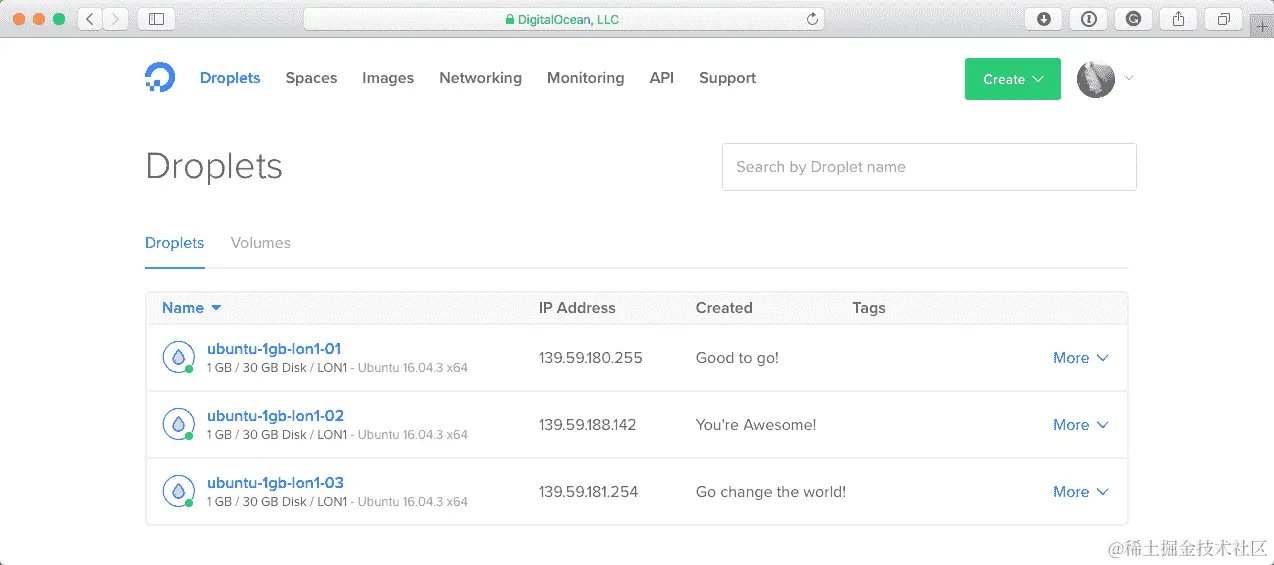Screen dimensions: 1274x565
Task: Click droplet icon for ubuntu-1gb-lon1-01
Action: (179, 358)
